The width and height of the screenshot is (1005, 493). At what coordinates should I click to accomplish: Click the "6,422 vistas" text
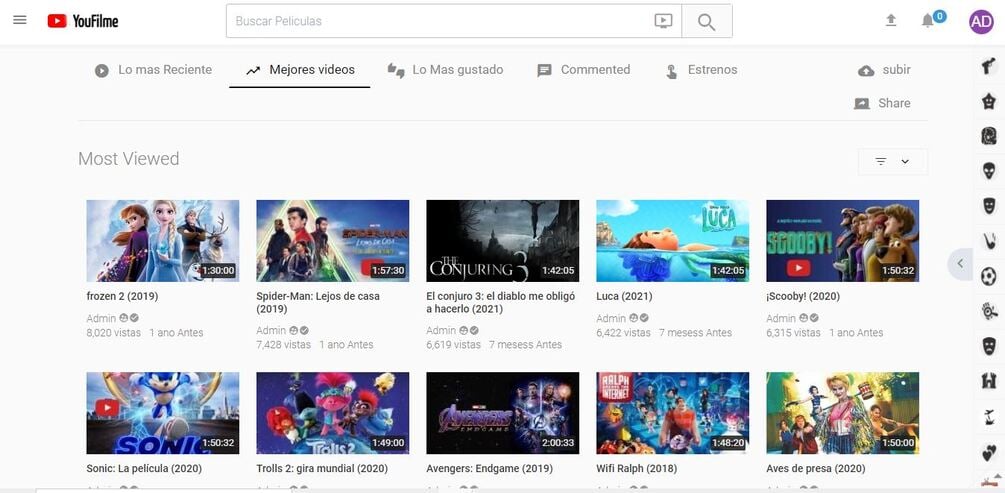[x=623, y=333]
